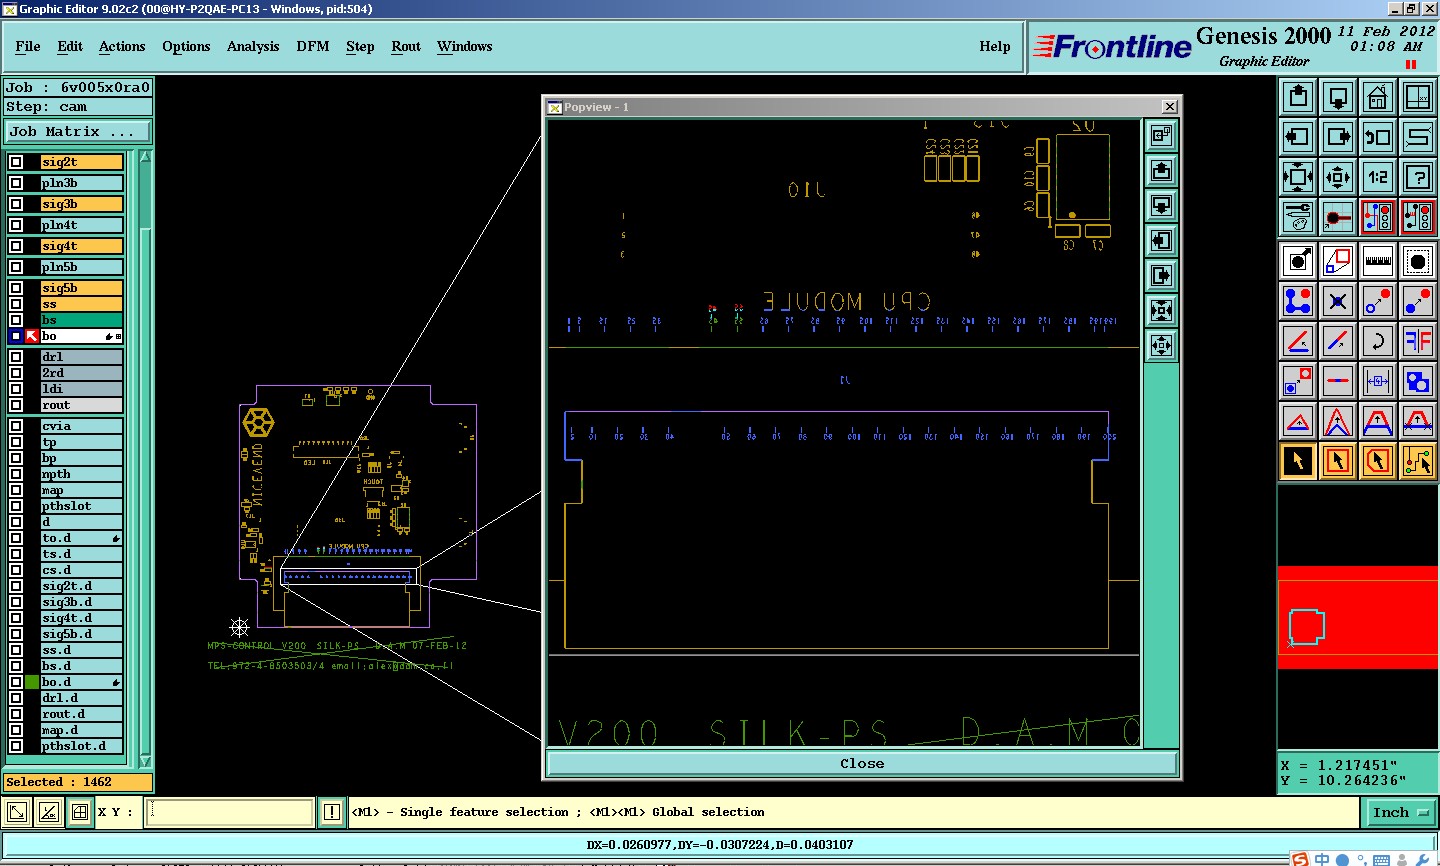The image size is (1440, 866).
Task: Open the Edit menu
Action: (x=70, y=46)
